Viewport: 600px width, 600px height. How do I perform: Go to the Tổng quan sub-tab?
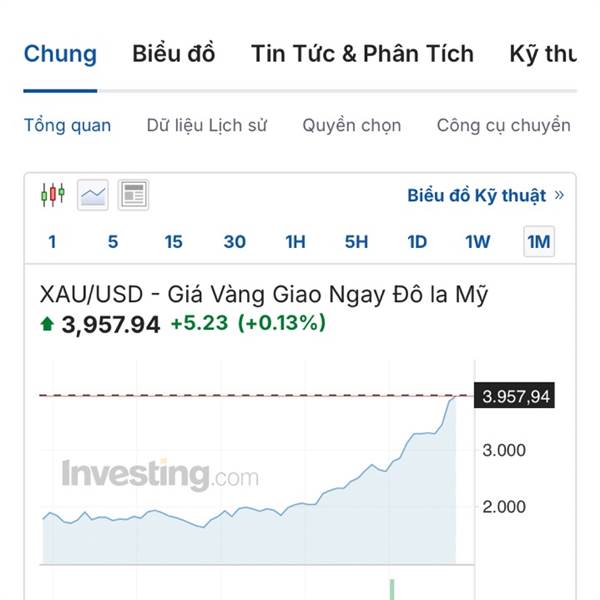coord(67,126)
